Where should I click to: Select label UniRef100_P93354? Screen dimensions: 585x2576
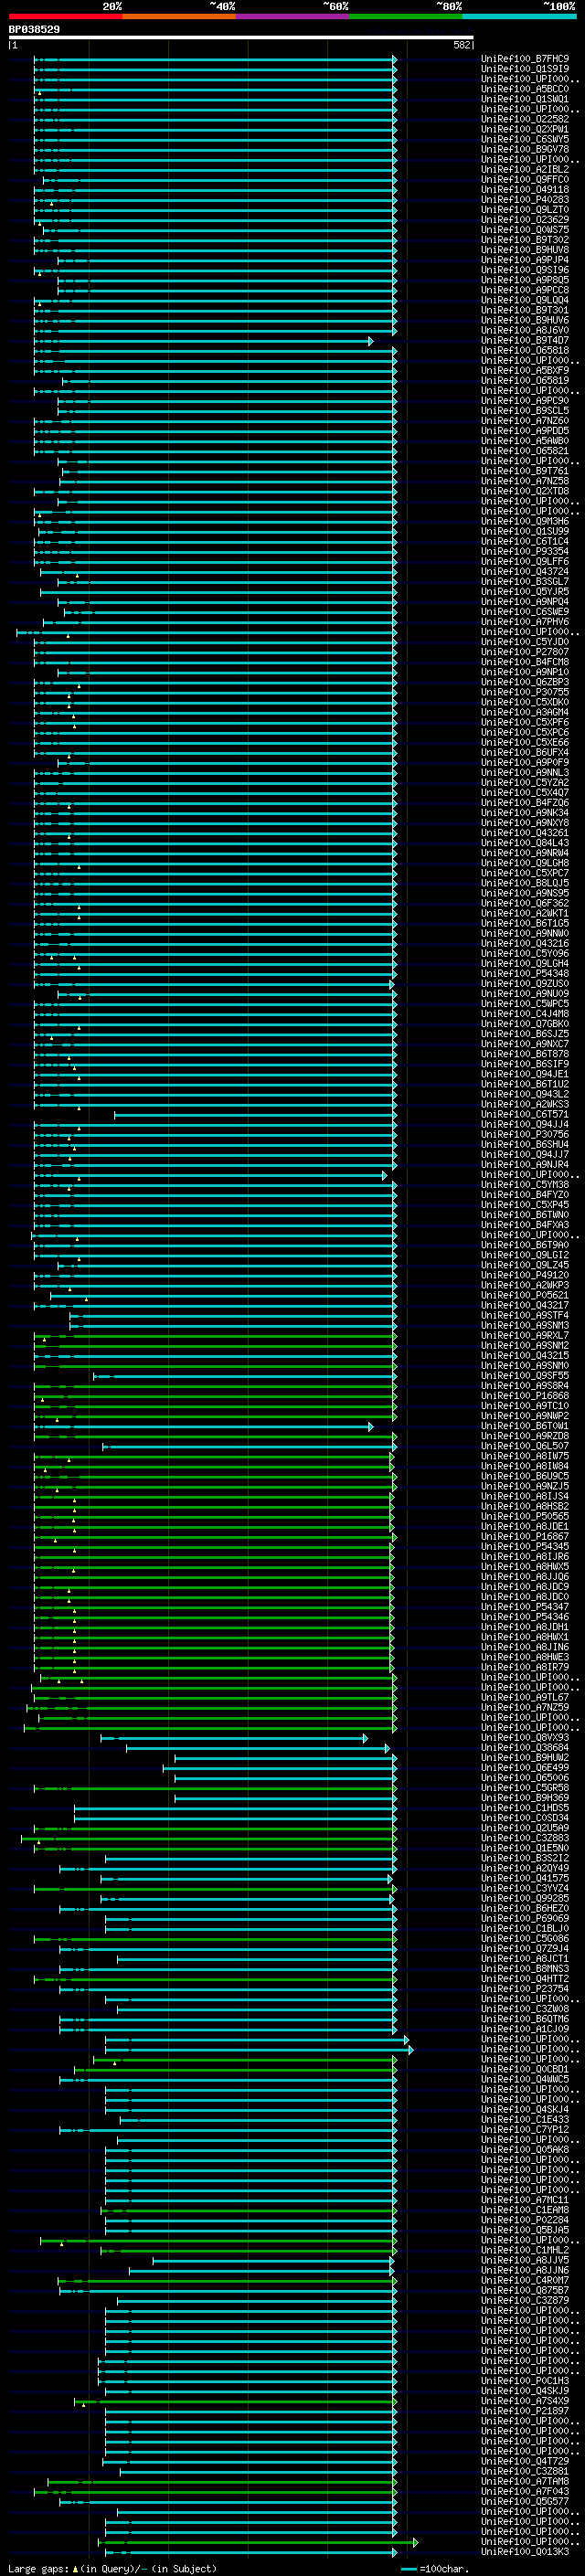coord(525,552)
